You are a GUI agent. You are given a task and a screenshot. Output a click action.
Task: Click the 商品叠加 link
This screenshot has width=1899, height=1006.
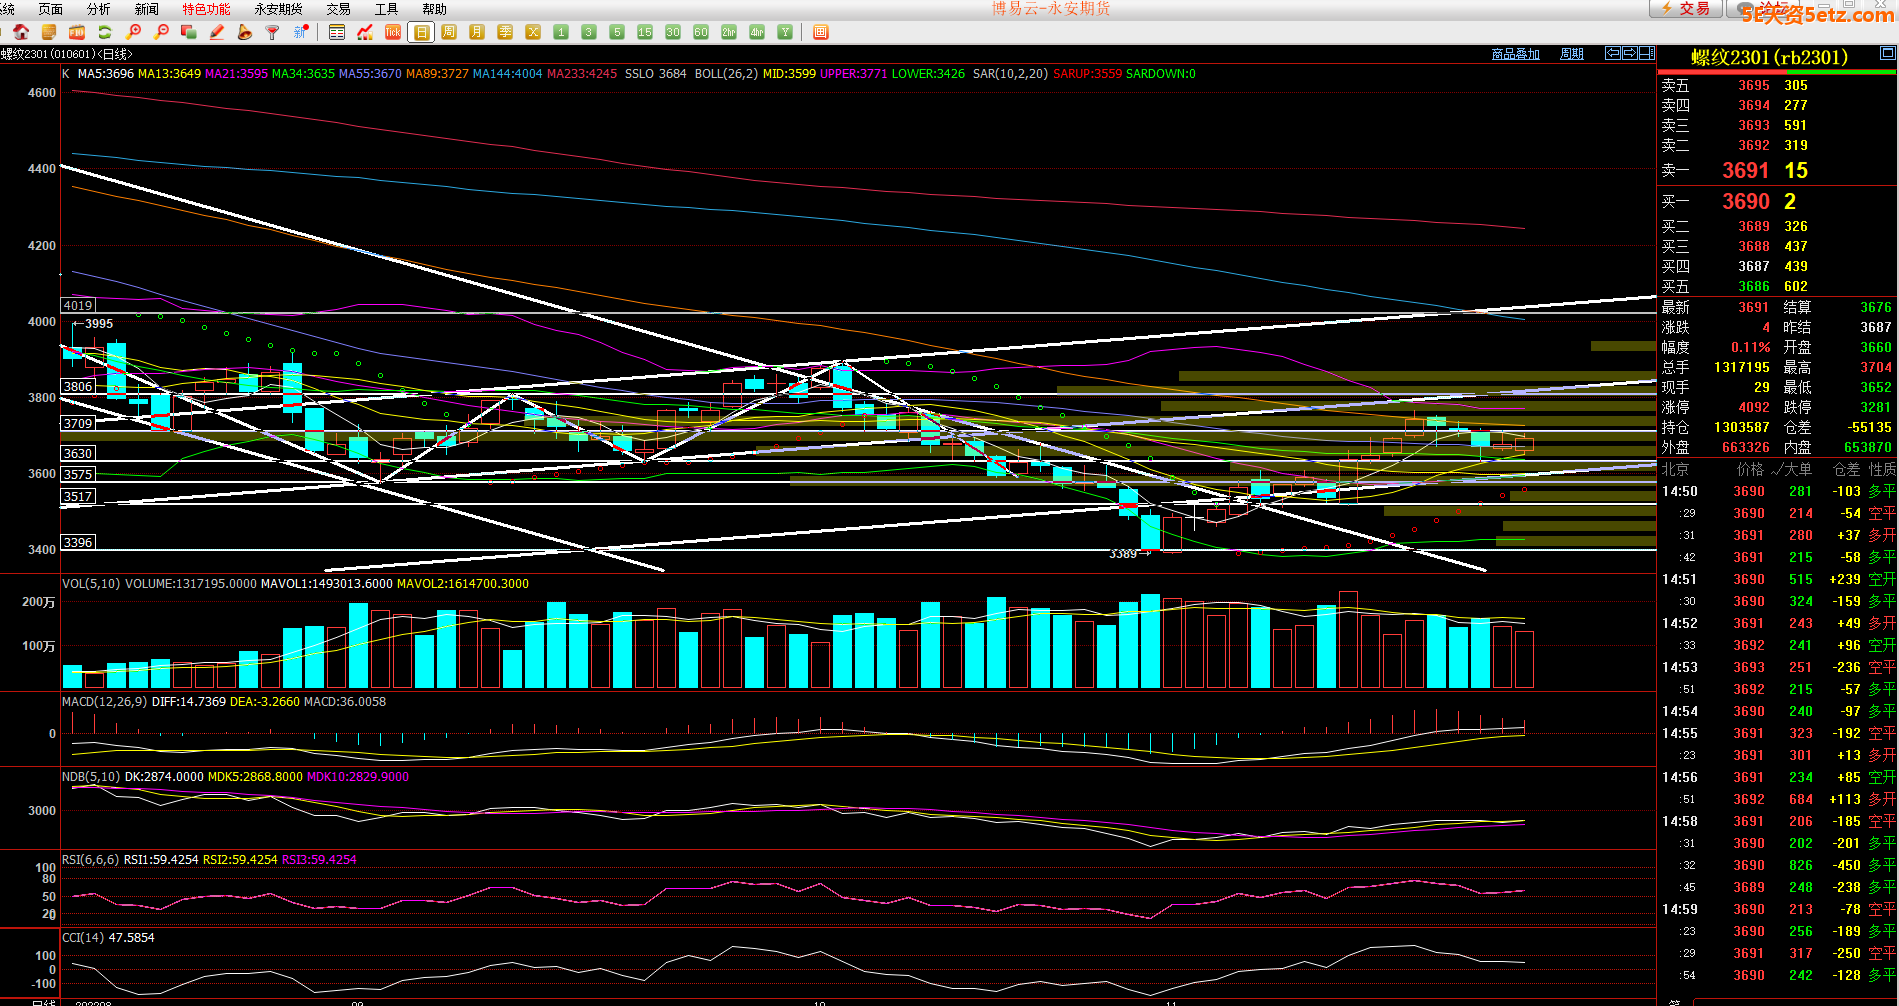click(1515, 54)
